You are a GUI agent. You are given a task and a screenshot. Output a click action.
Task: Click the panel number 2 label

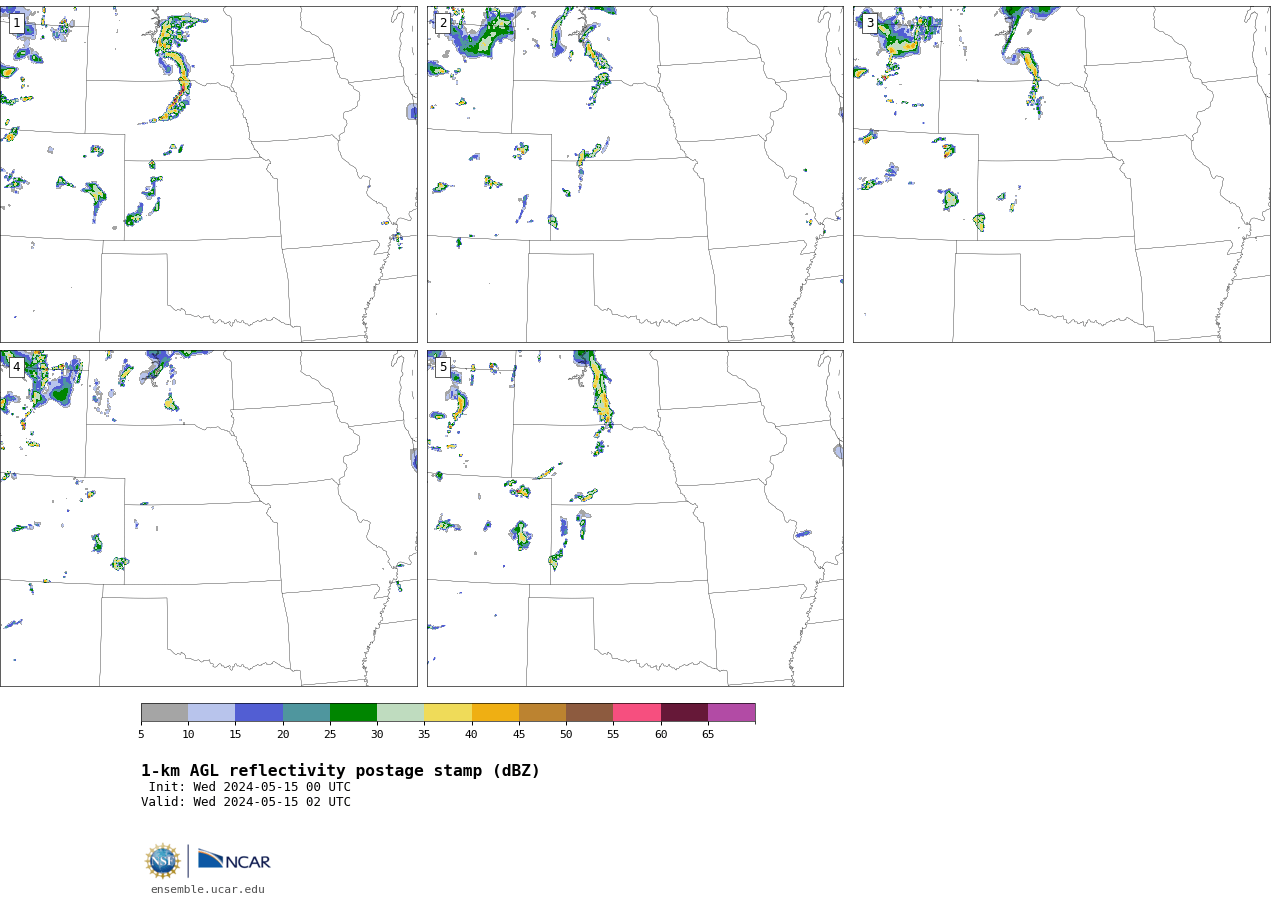(443, 24)
